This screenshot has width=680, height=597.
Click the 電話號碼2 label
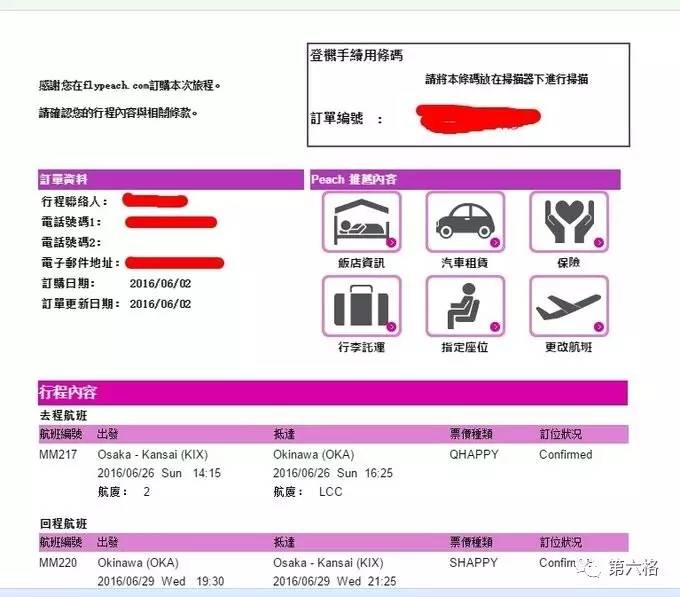pos(71,242)
